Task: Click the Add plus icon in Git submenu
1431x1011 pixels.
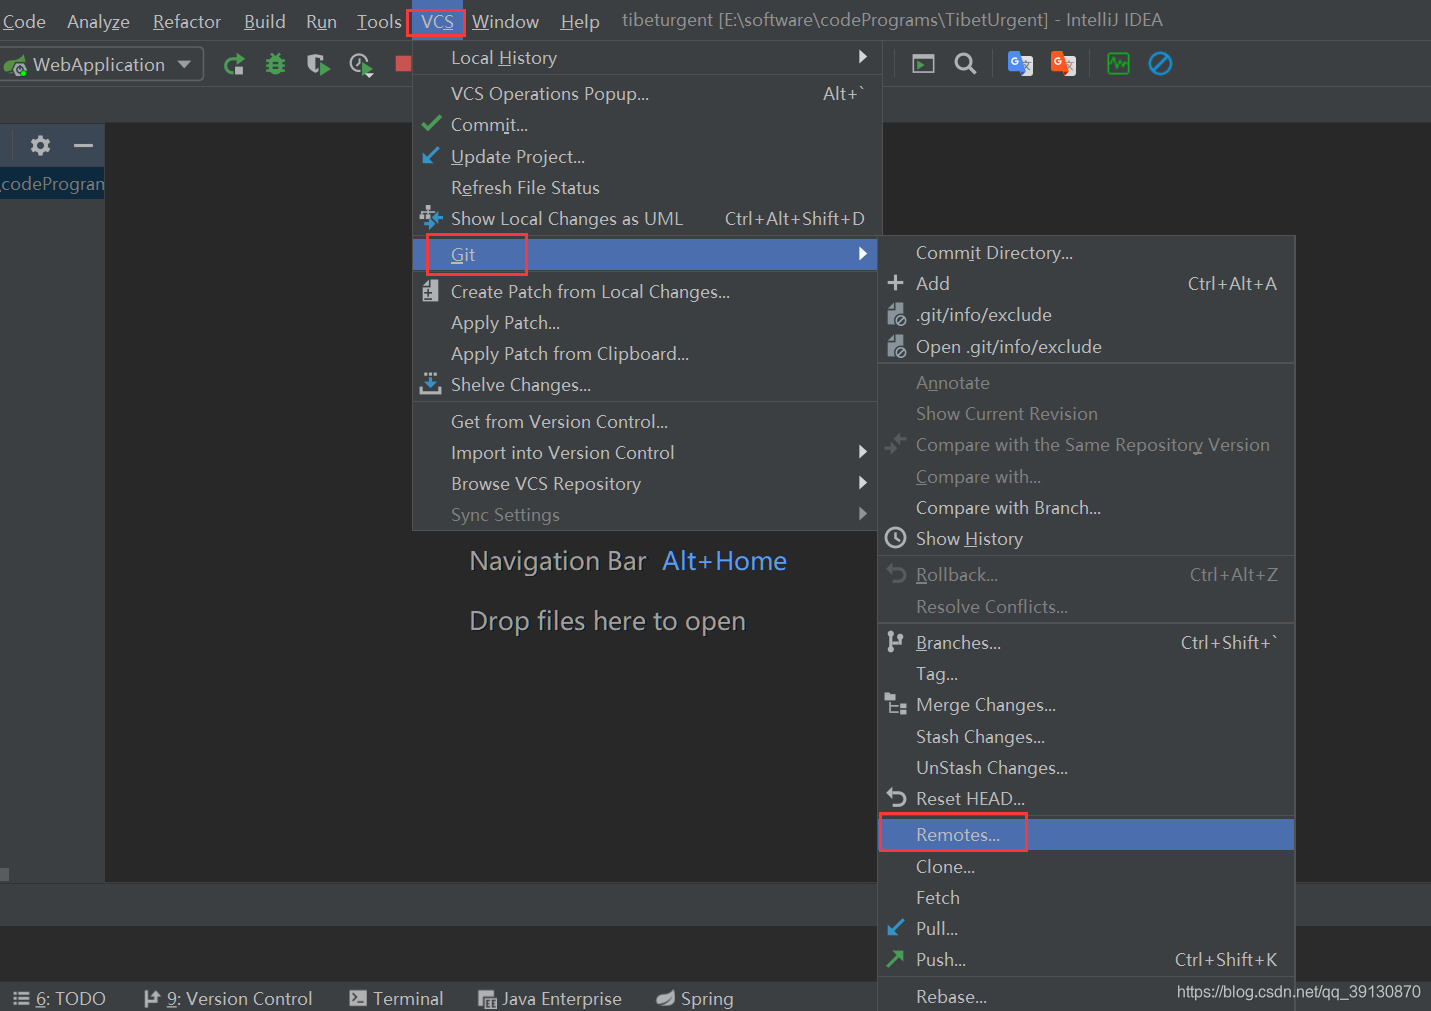Action: tap(895, 283)
